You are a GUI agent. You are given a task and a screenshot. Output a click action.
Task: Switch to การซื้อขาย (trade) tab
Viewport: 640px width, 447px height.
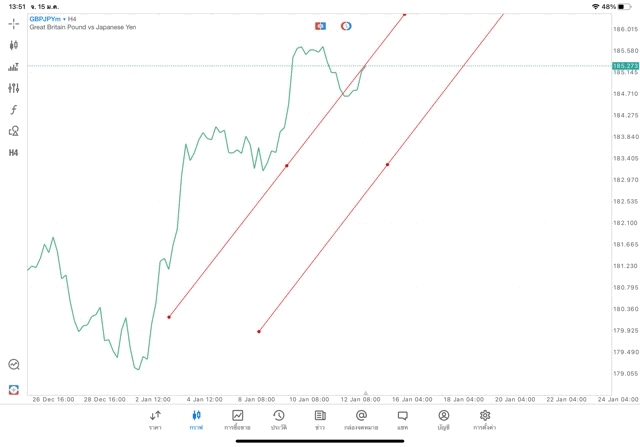(237, 420)
